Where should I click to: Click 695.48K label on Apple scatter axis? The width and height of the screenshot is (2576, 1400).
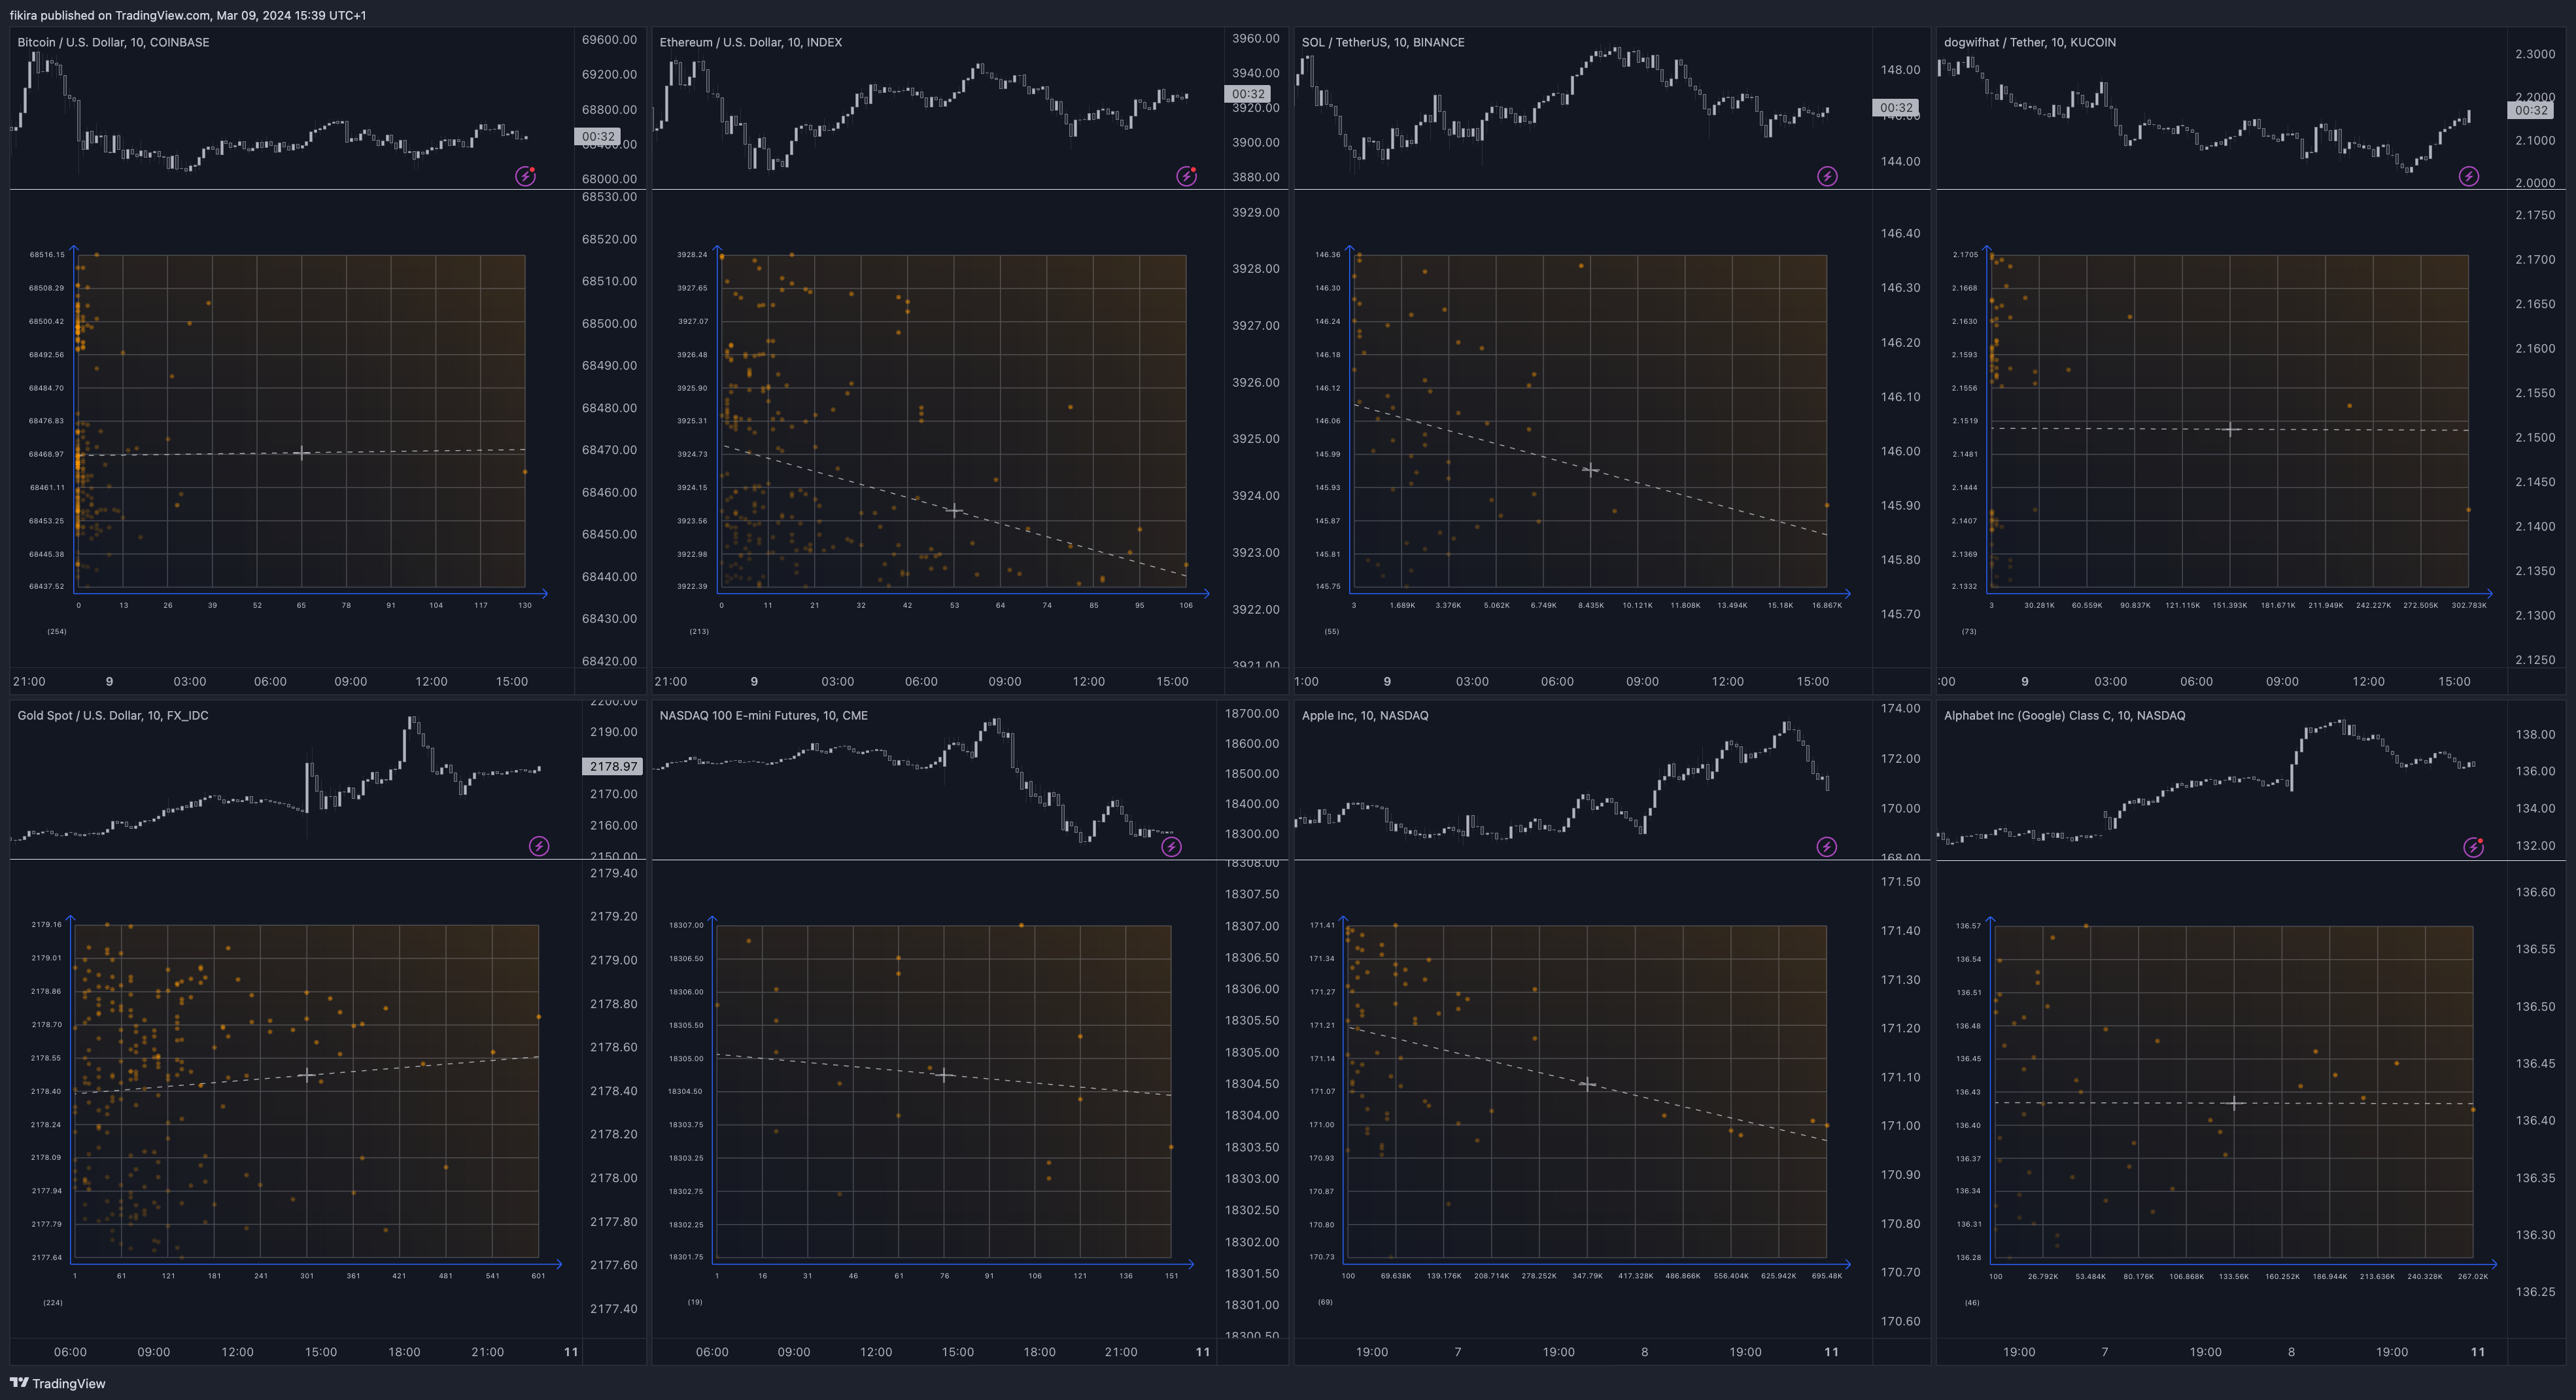1826,1275
